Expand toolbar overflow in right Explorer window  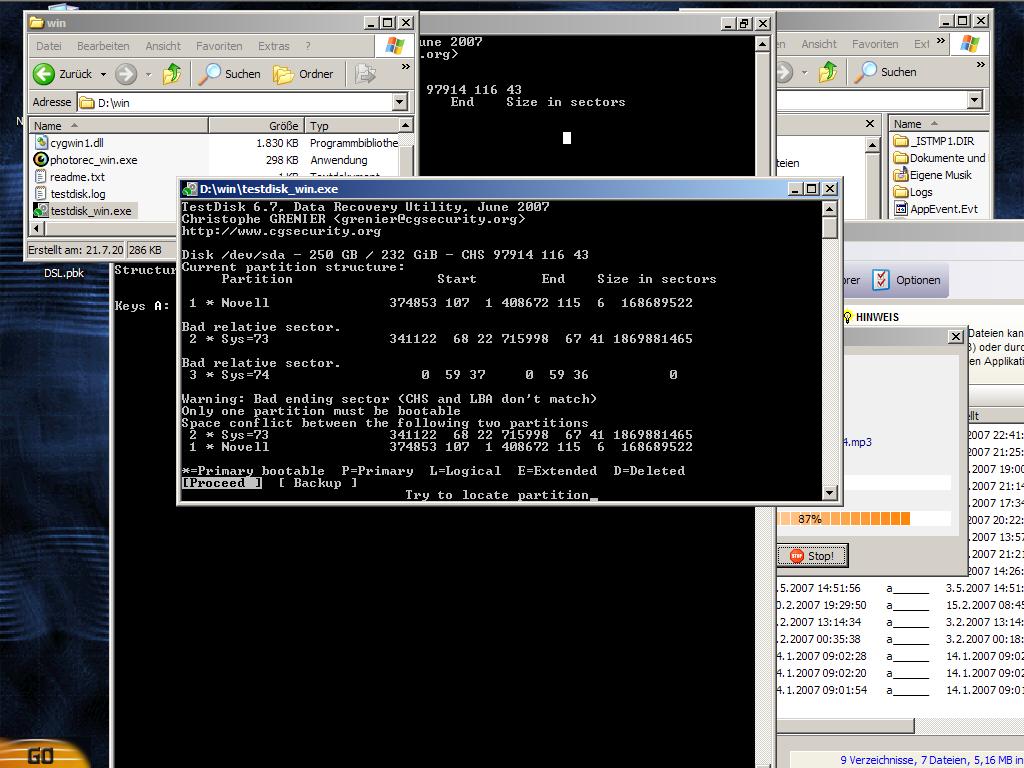click(980, 65)
